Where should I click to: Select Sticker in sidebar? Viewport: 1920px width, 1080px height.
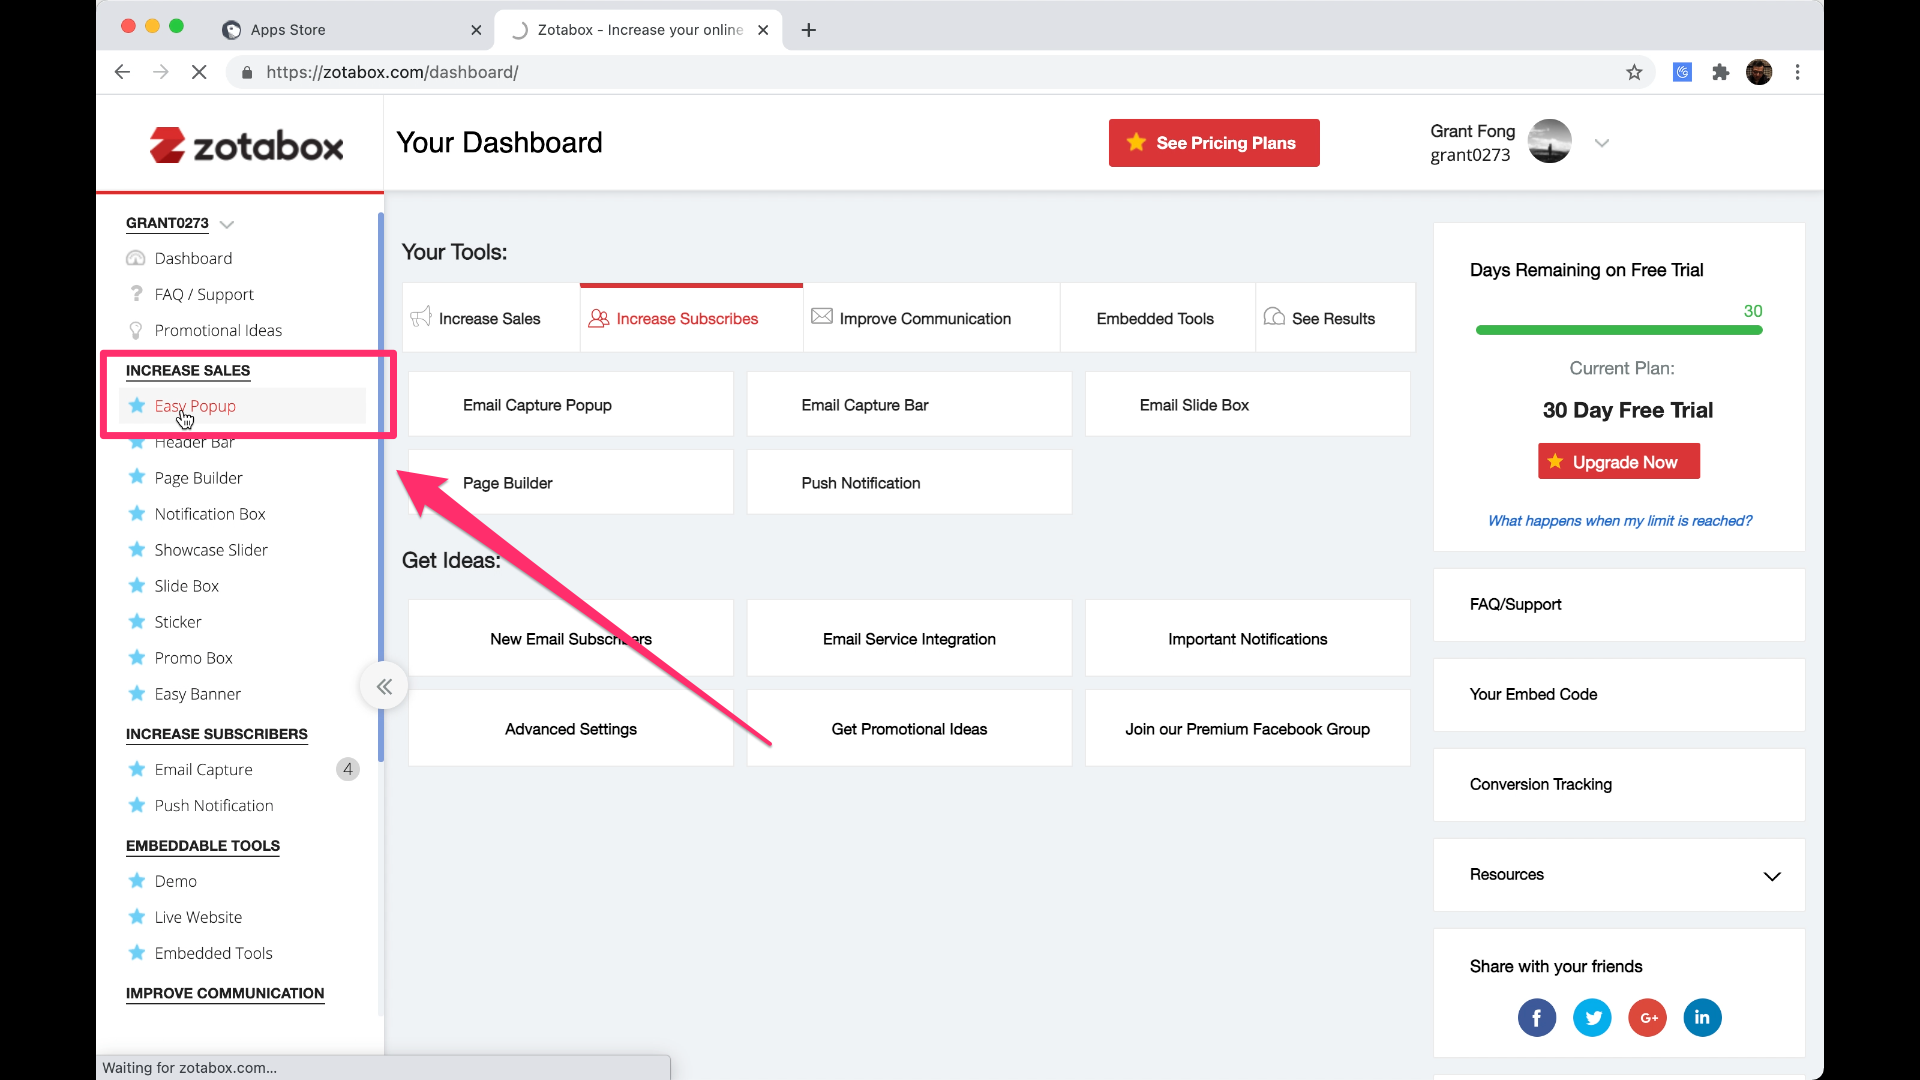coord(178,622)
